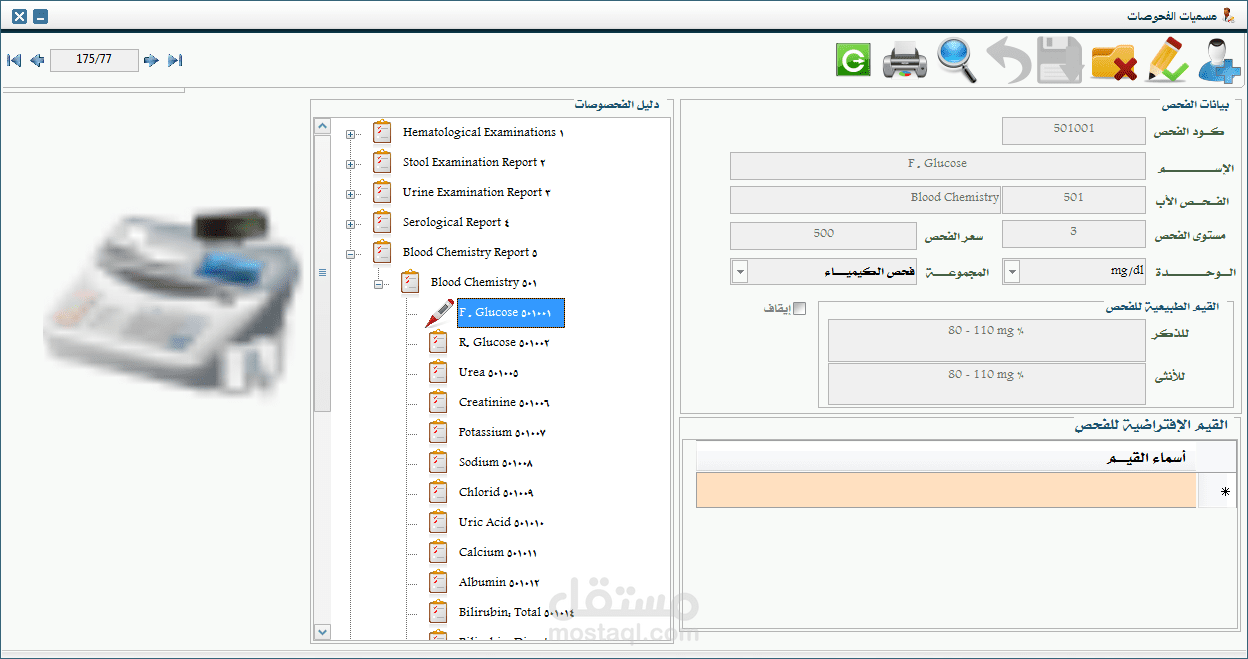Click the أسماء القيم column header
This screenshot has width=1248, height=659.
[x=946, y=457]
